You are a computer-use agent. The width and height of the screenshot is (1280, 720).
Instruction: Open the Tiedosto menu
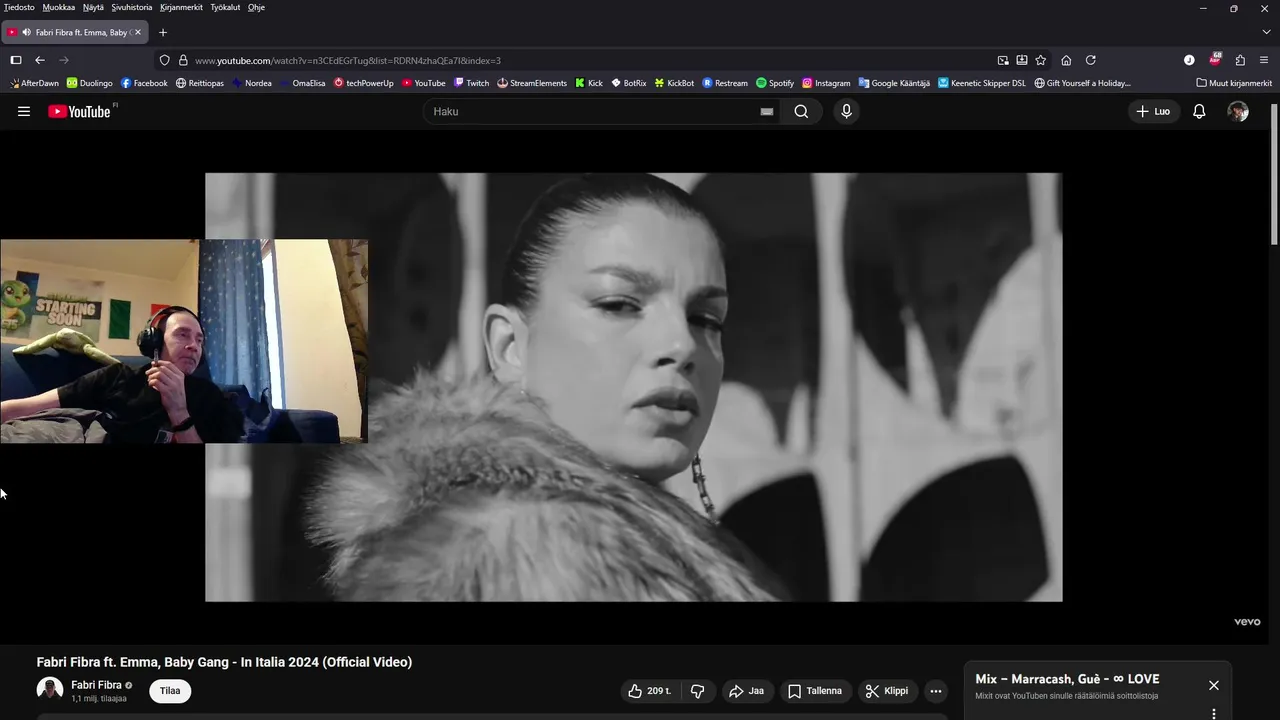point(19,7)
